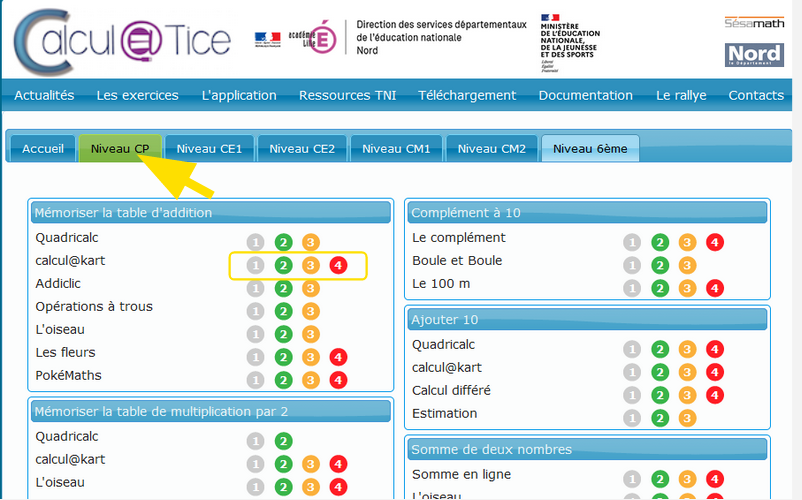Open level 4 of Le complément
Image resolution: width=802 pixels, height=500 pixels.
[x=715, y=242]
